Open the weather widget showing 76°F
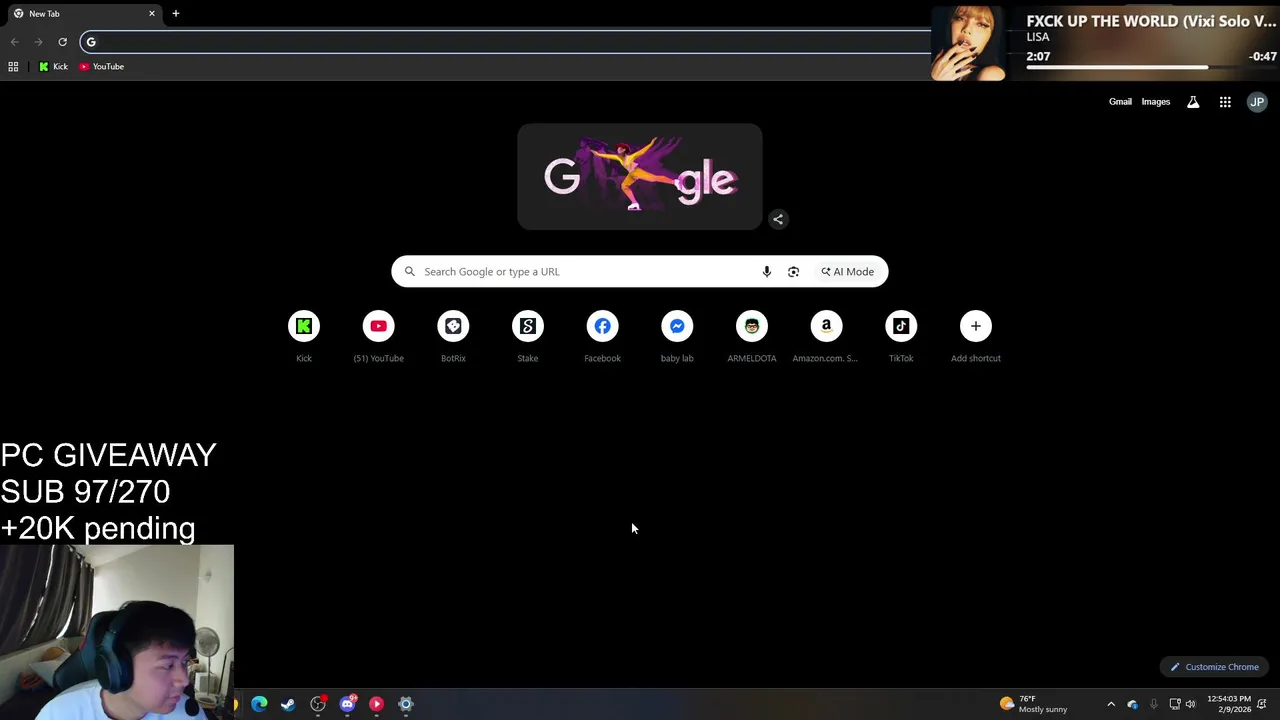The width and height of the screenshot is (1280, 720). tap(1034, 704)
